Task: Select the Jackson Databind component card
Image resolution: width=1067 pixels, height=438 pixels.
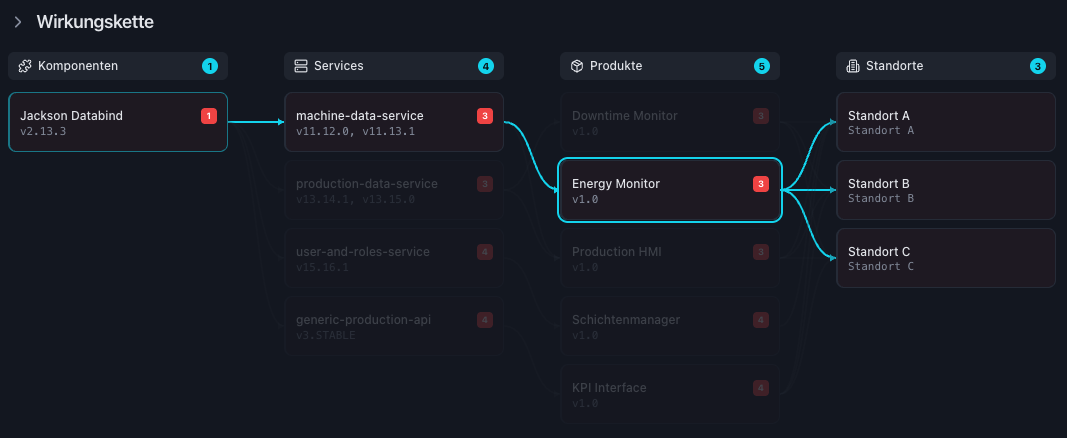Action: pyautogui.click(x=118, y=122)
